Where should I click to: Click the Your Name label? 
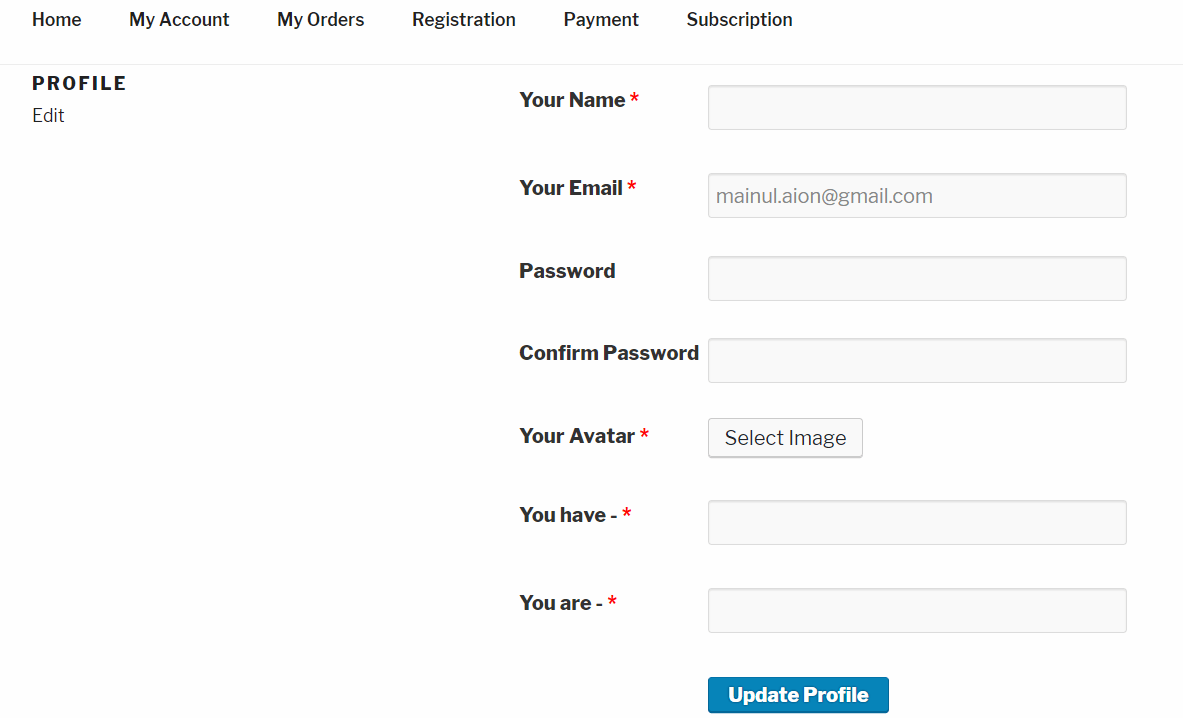pyautogui.click(x=572, y=100)
